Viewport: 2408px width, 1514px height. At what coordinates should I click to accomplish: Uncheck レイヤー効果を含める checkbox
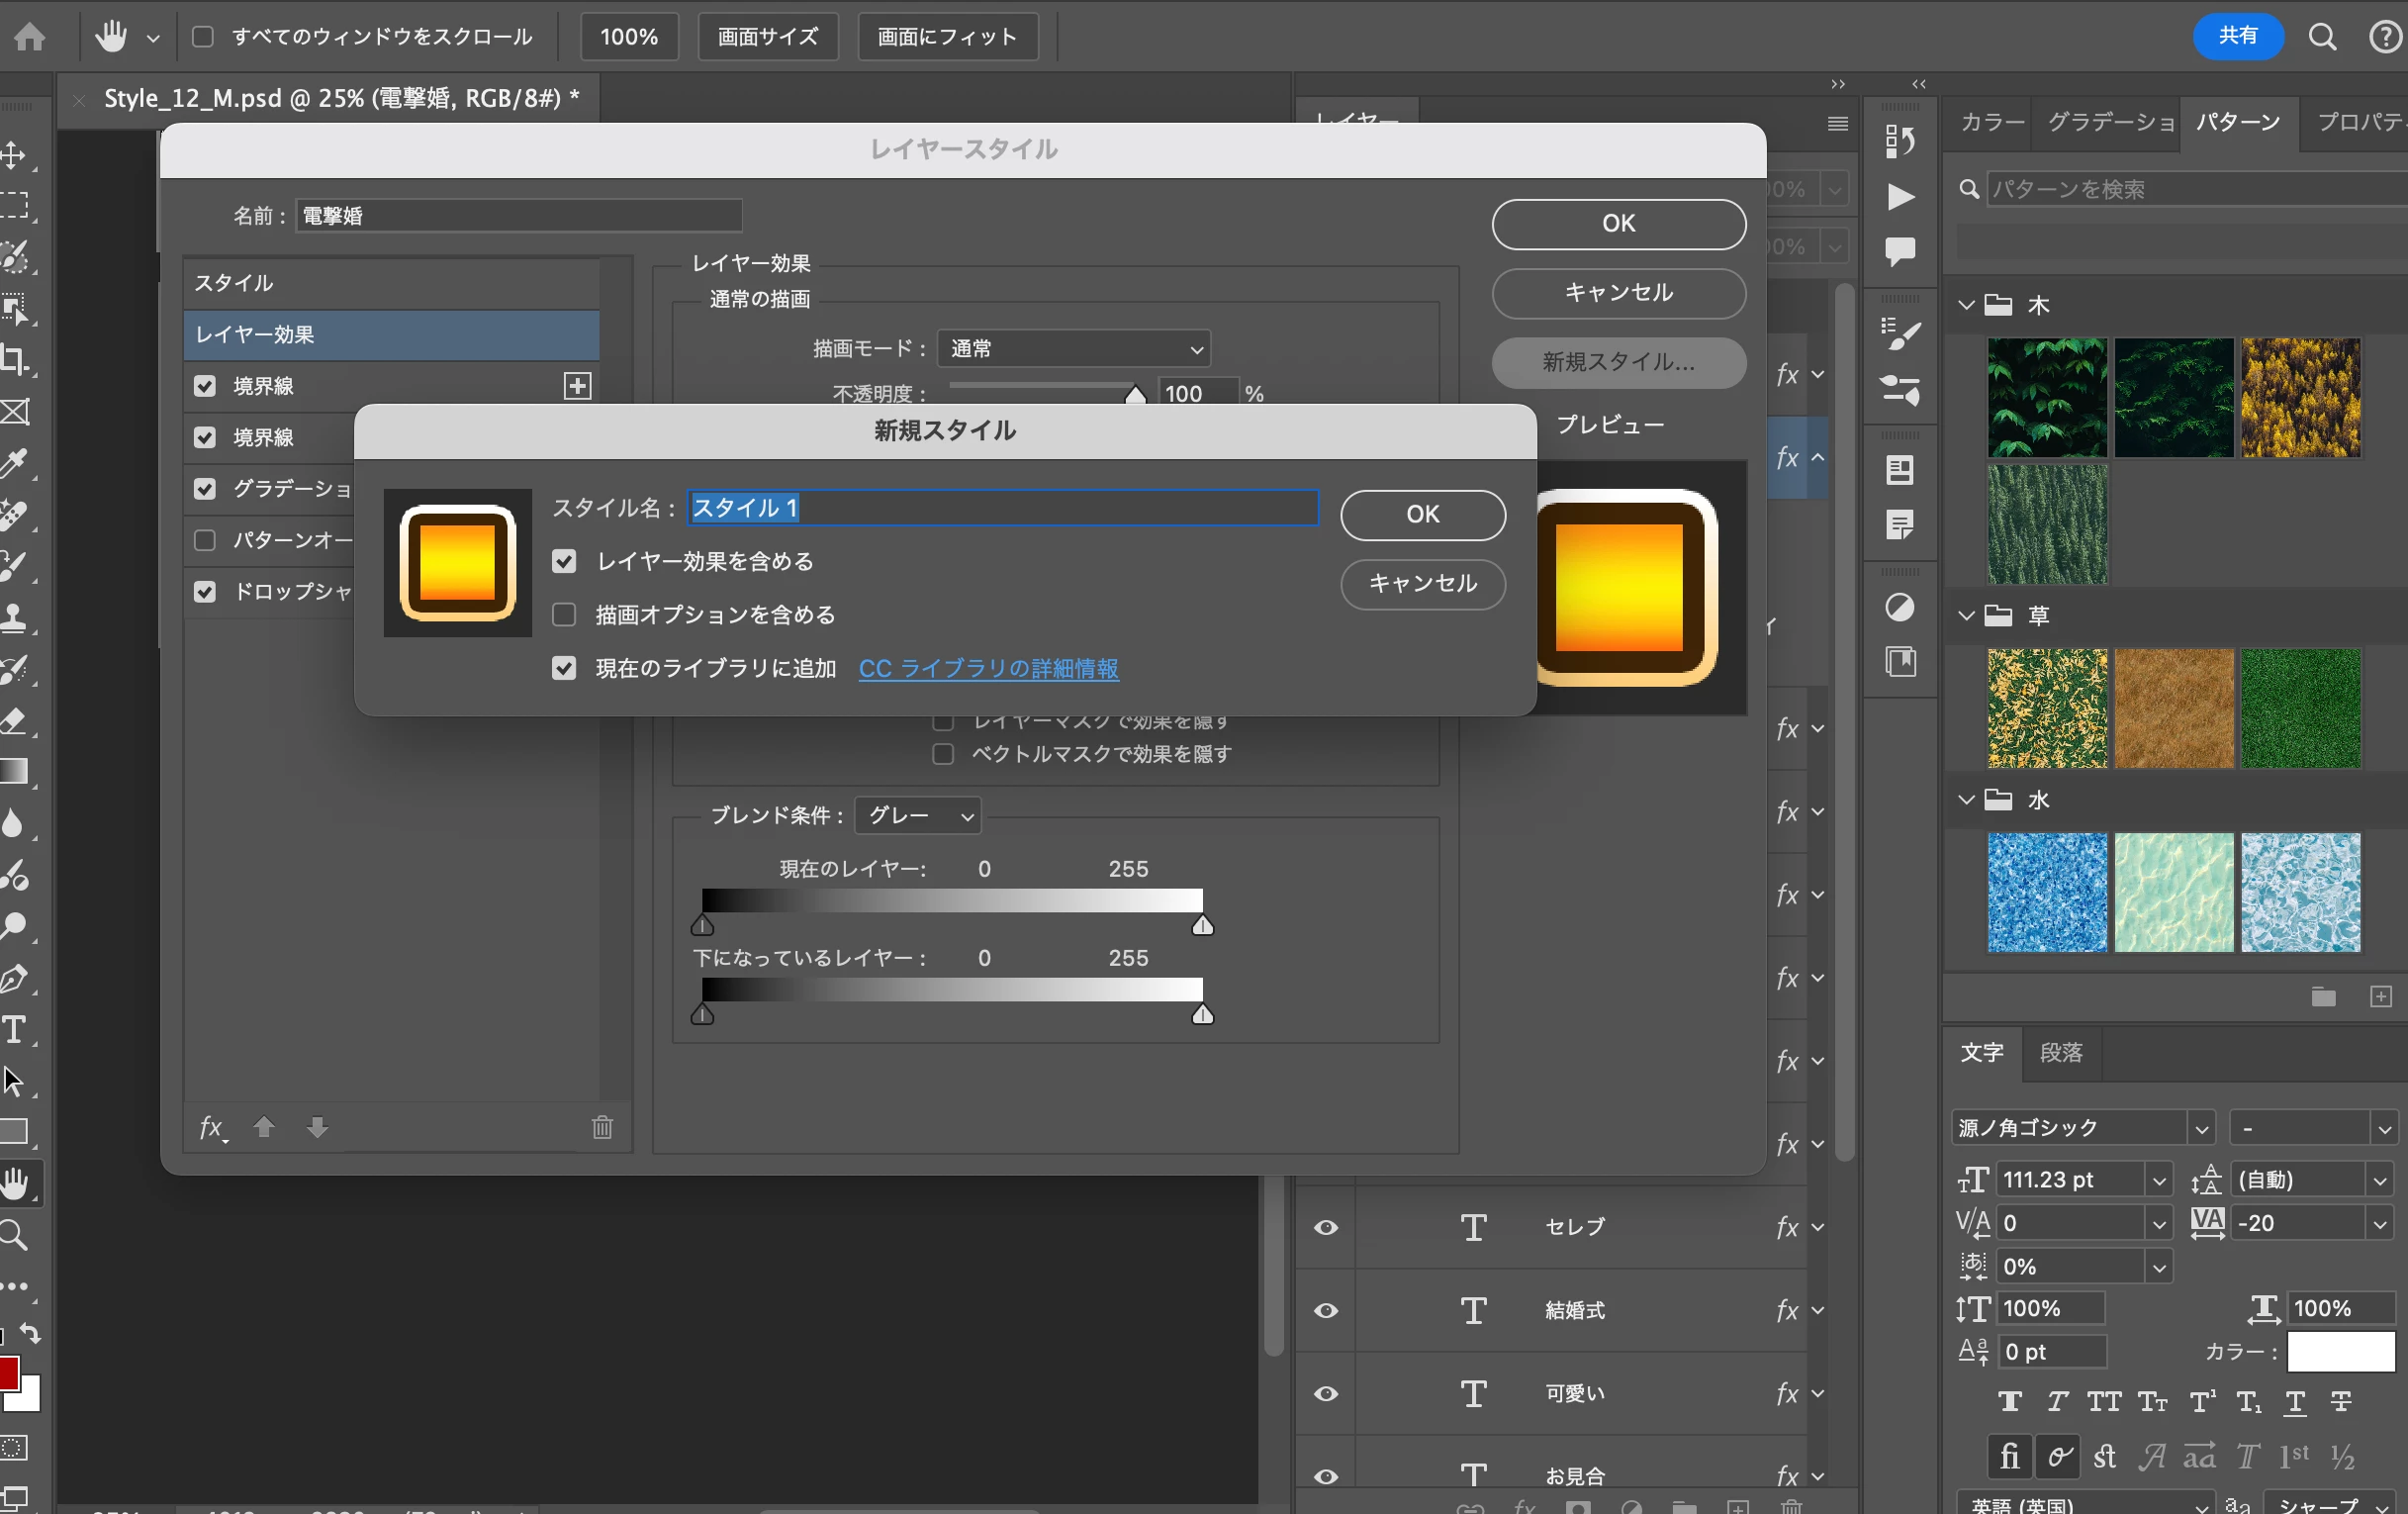pyautogui.click(x=565, y=562)
